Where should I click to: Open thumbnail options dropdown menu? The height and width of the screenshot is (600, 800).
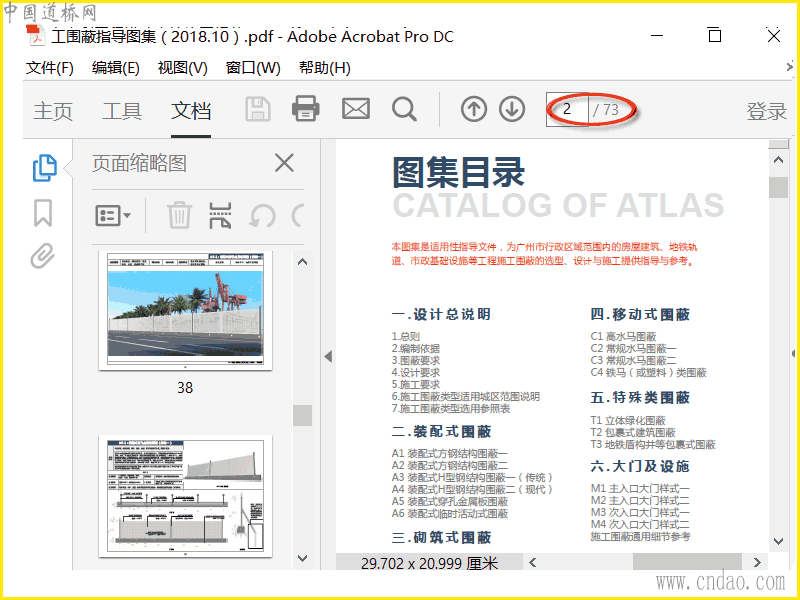(113, 216)
